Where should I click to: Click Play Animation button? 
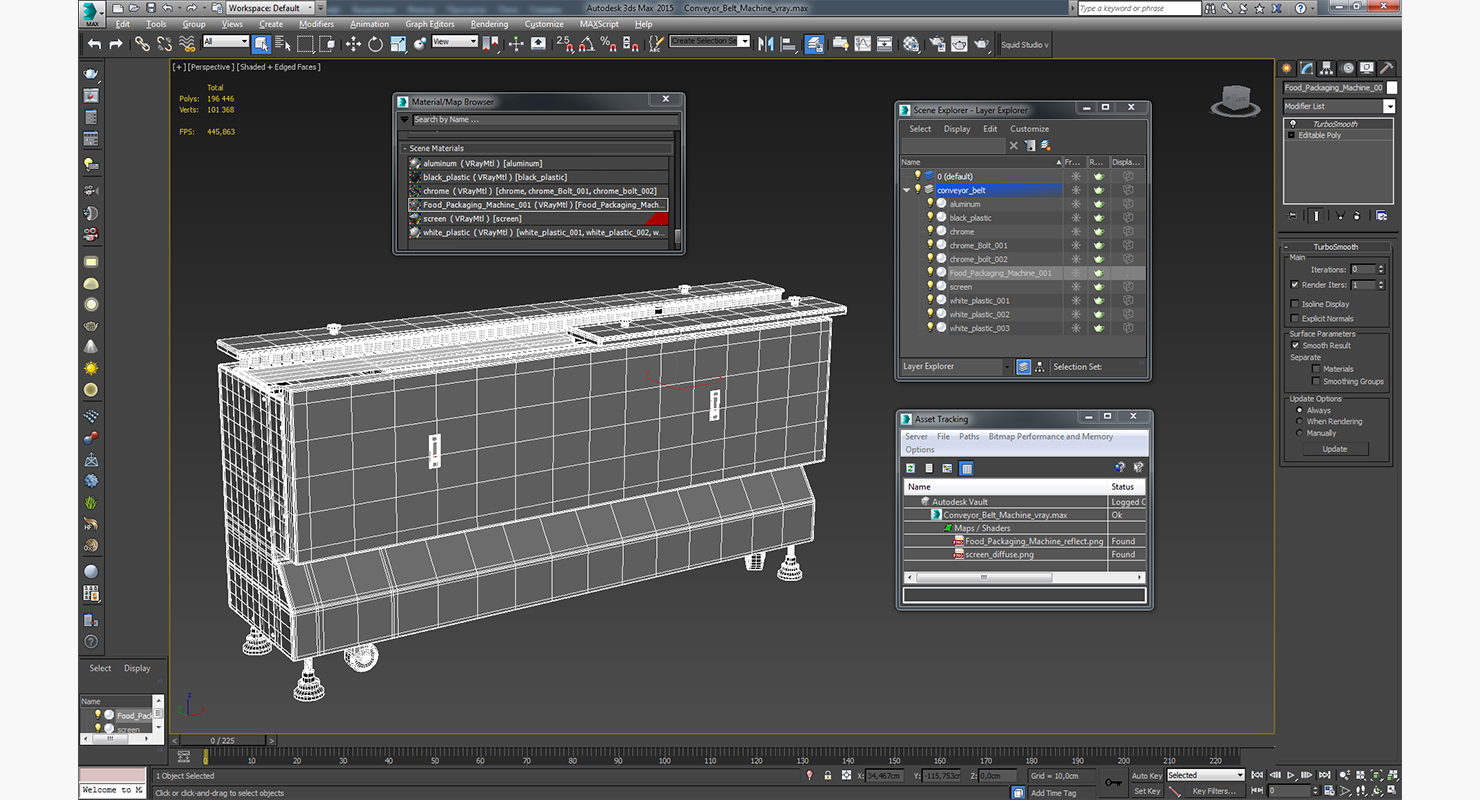1292,775
